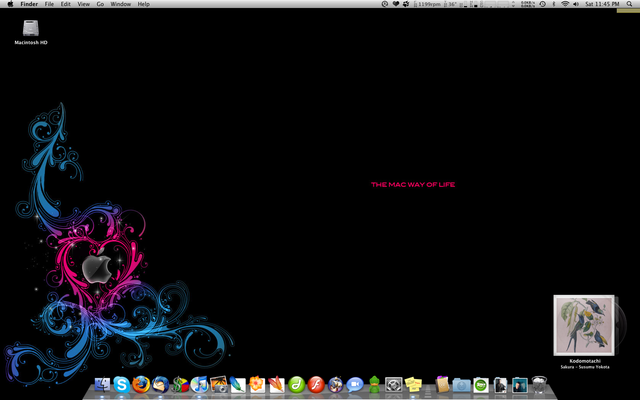Viewport: 640px width, 400px height.
Task: Click the Kodomotachi album cover art
Action: tap(584, 325)
